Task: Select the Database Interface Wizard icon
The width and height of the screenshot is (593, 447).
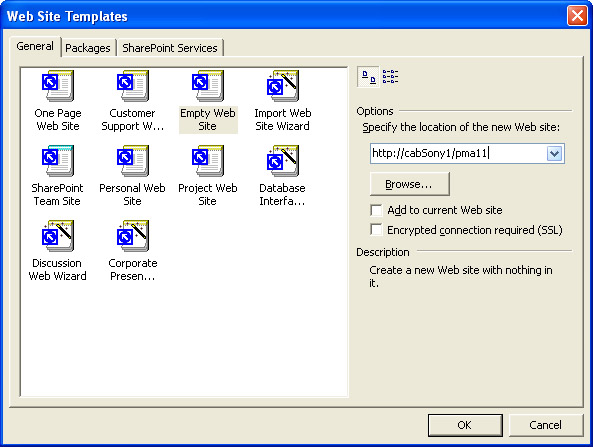Action: pyautogui.click(x=283, y=161)
